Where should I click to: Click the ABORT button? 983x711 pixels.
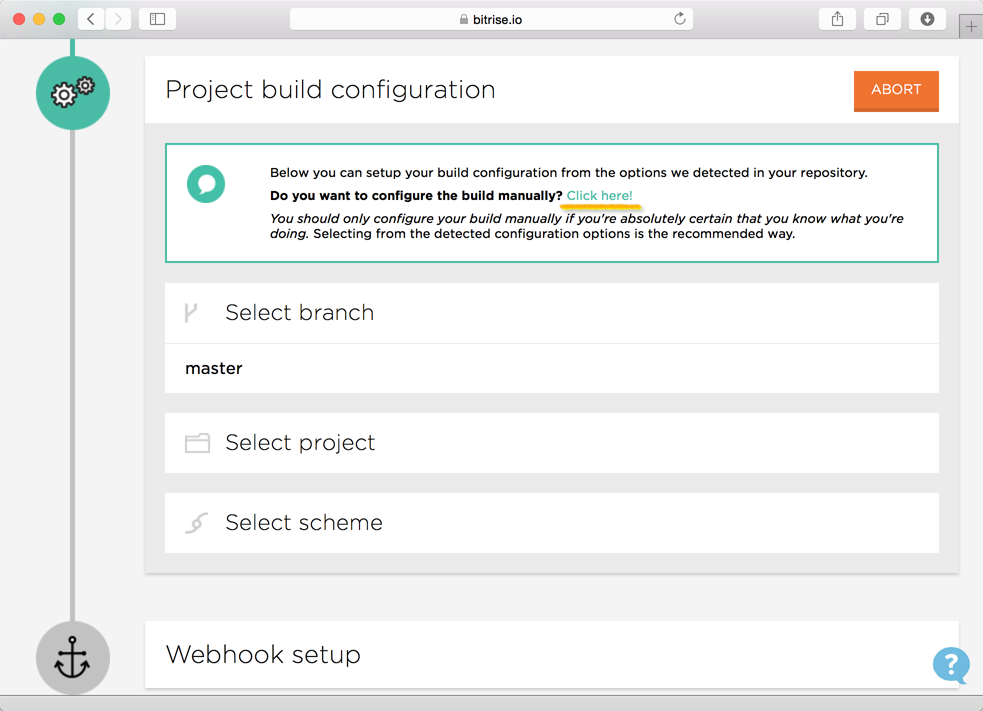(895, 90)
